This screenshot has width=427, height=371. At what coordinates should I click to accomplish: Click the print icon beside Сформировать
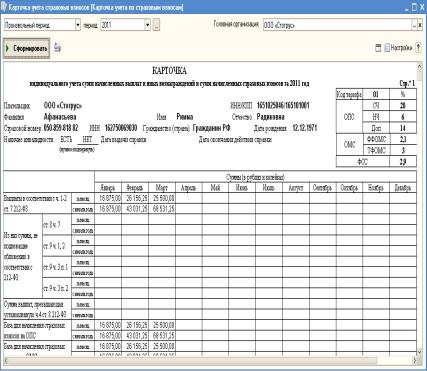coord(57,48)
